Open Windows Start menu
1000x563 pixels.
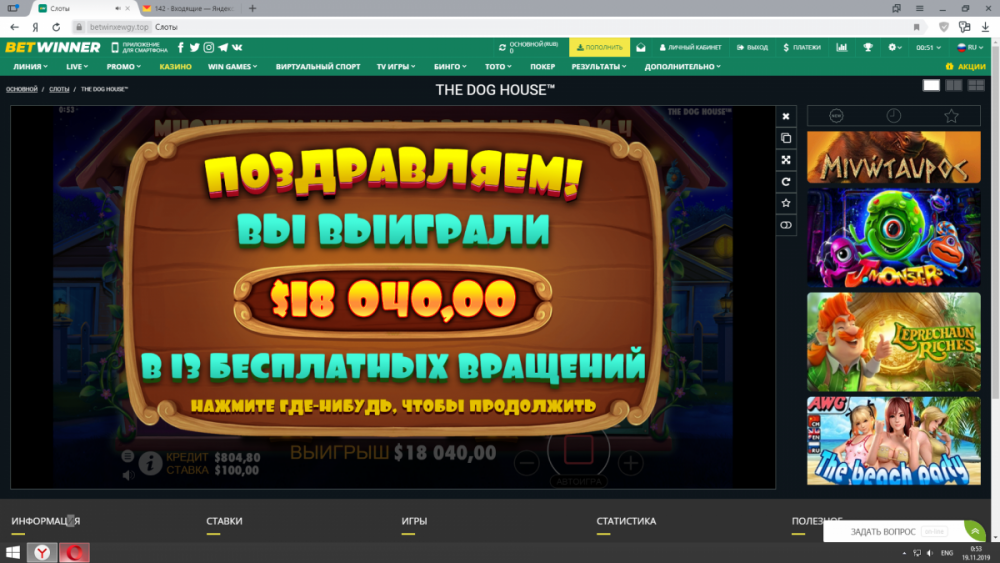click(x=13, y=552)
